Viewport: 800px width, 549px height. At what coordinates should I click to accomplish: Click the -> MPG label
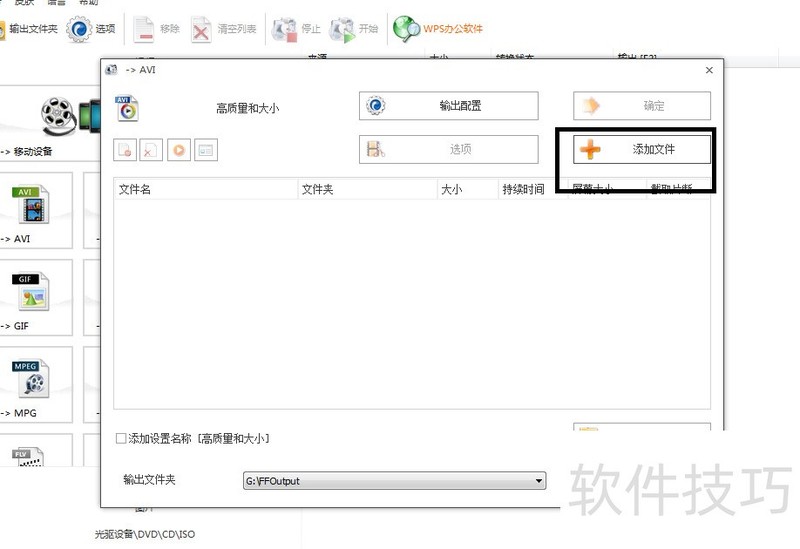click(x=18, y=413)
